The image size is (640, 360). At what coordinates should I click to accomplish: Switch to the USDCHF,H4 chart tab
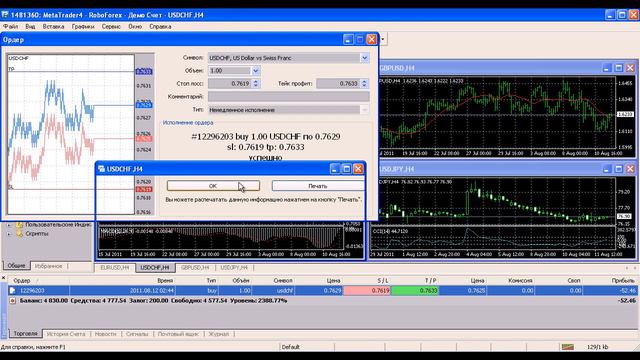tap(155, 268)
